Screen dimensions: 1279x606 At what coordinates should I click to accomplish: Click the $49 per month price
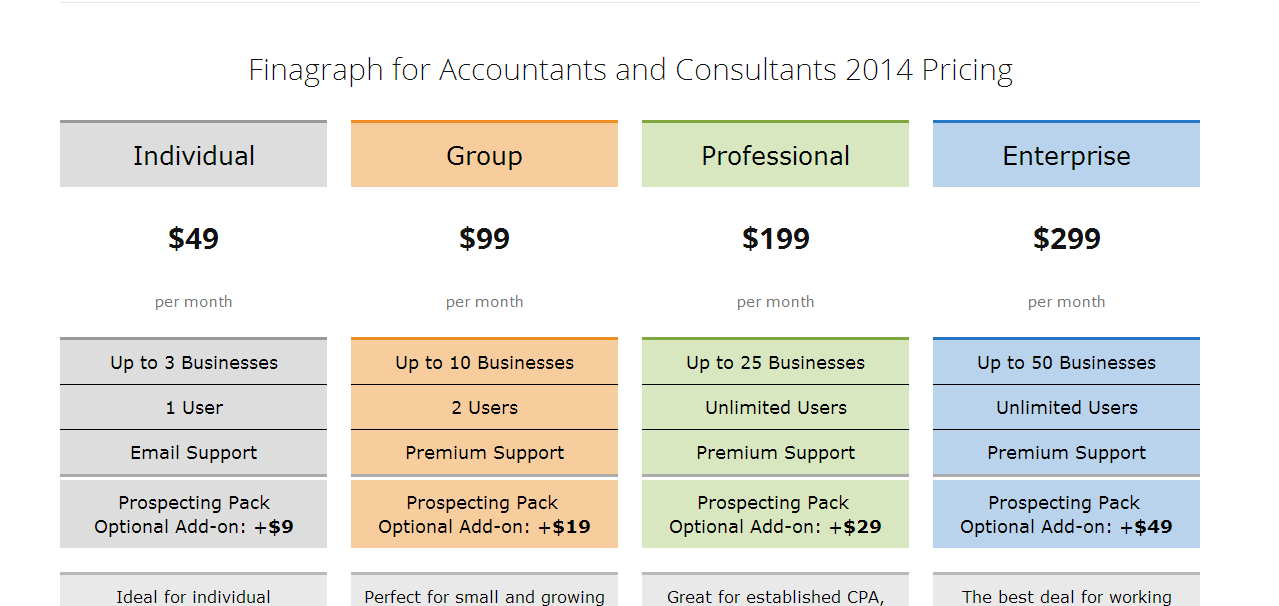[193, 239]
